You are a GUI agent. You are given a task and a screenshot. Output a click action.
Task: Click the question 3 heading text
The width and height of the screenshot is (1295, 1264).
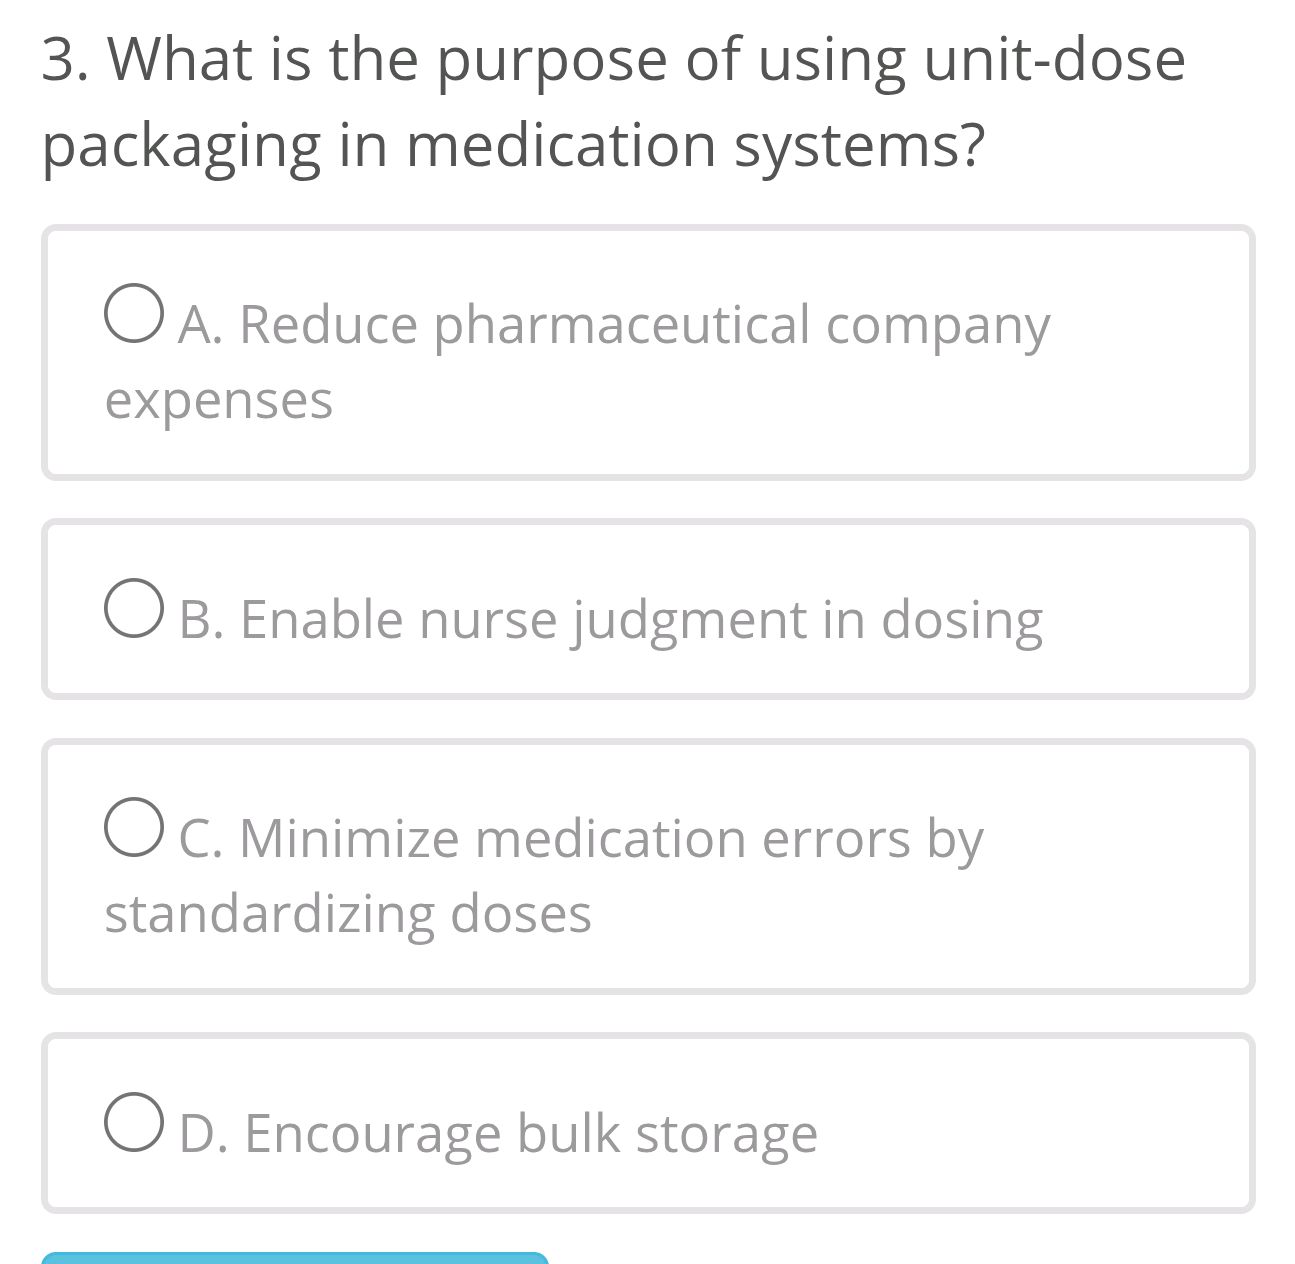pos(612,100)
